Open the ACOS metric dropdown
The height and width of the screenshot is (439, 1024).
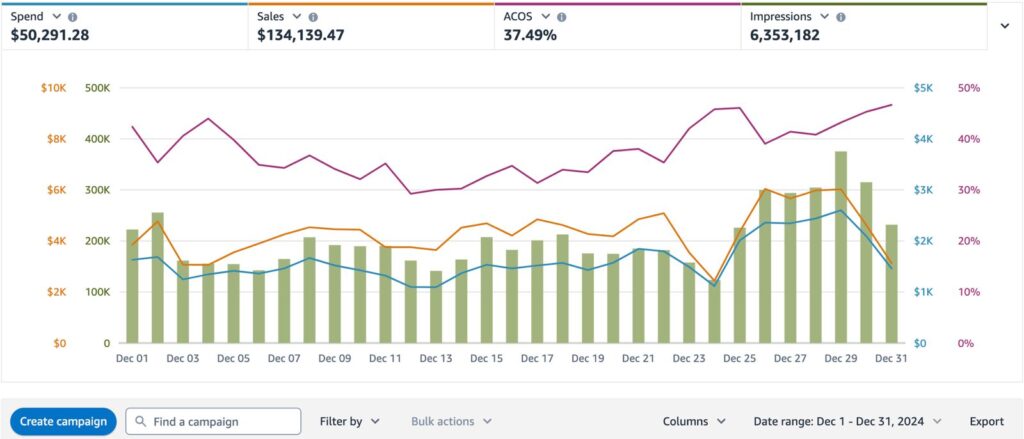544,18
